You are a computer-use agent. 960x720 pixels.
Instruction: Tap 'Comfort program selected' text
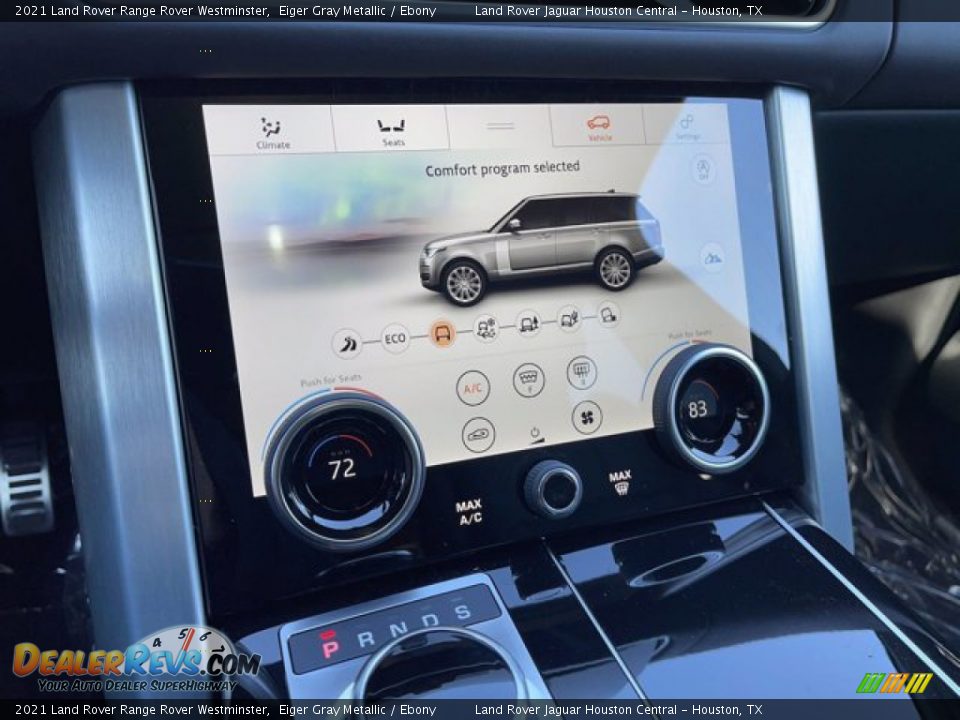502,169
